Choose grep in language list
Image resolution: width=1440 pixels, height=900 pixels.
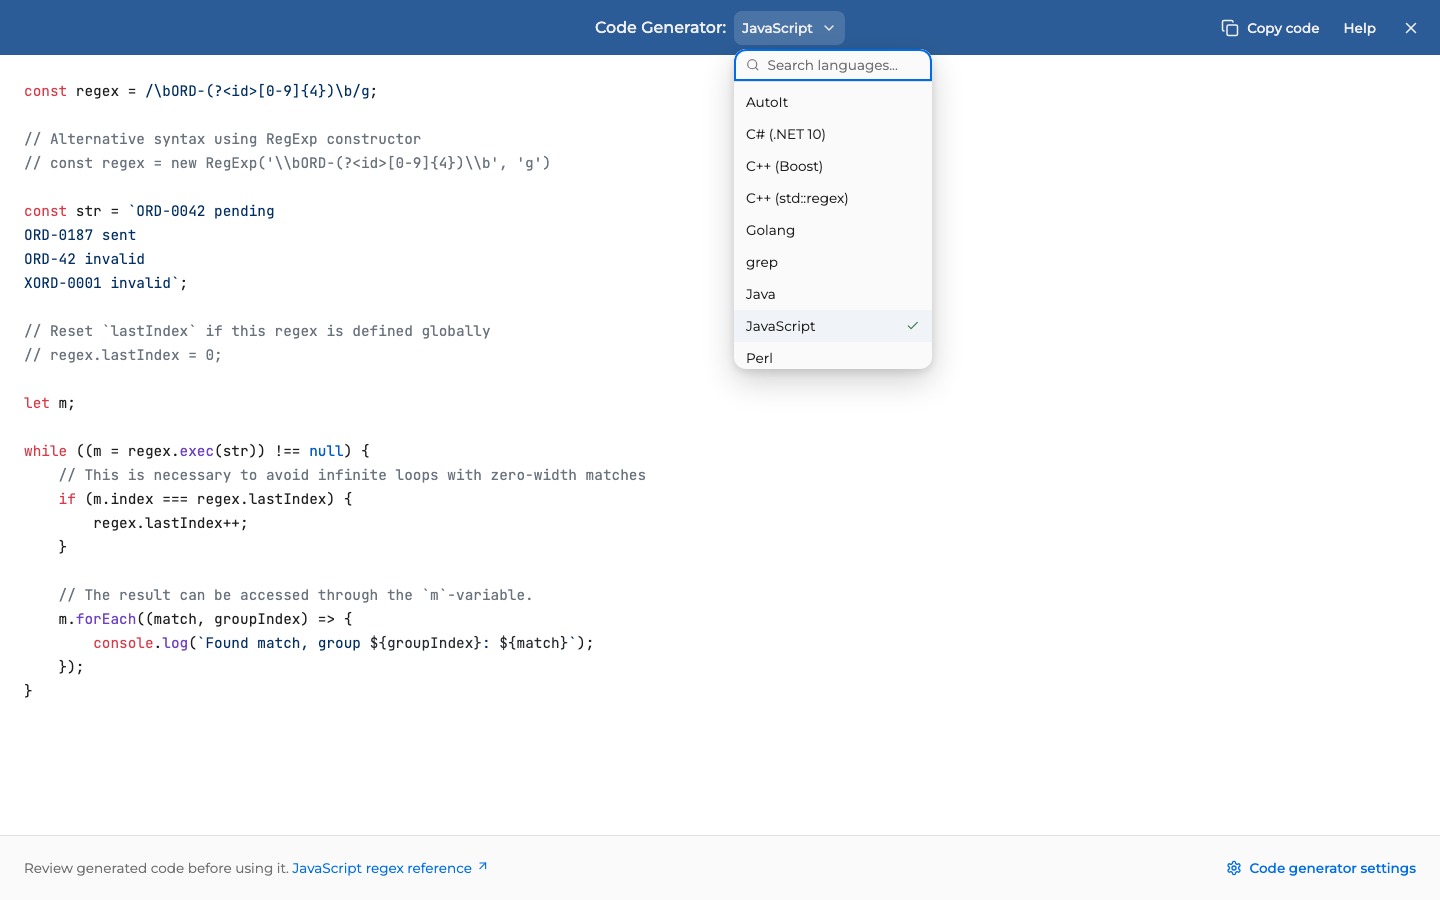coord(833,262)
